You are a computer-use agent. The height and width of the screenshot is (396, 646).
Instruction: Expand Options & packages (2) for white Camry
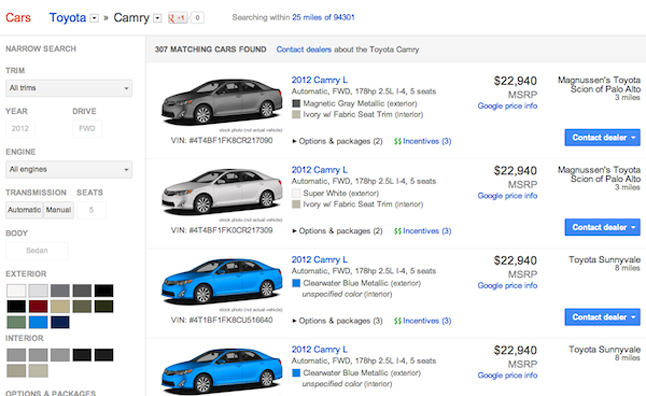pyautogui.click(x=337, y=231)
